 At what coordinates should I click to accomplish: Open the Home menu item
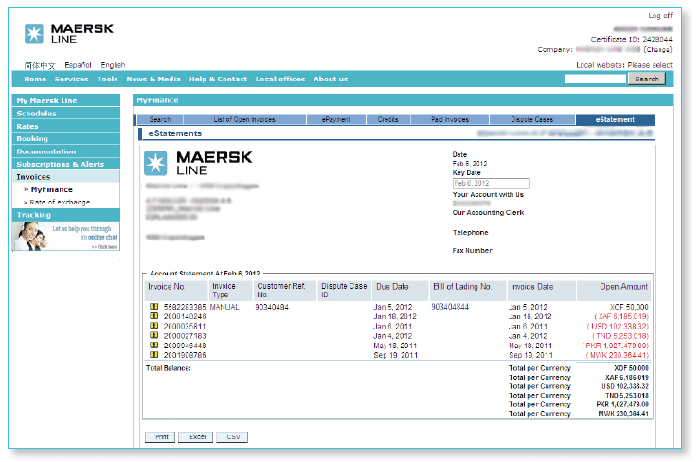[x=35, y=79]
